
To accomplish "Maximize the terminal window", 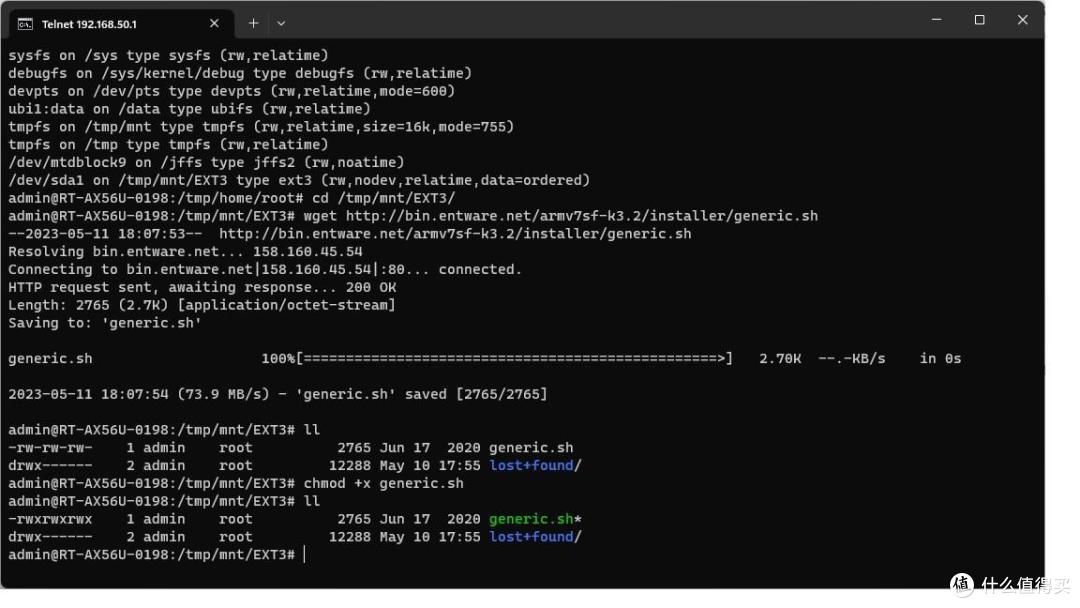I will 979,20.
